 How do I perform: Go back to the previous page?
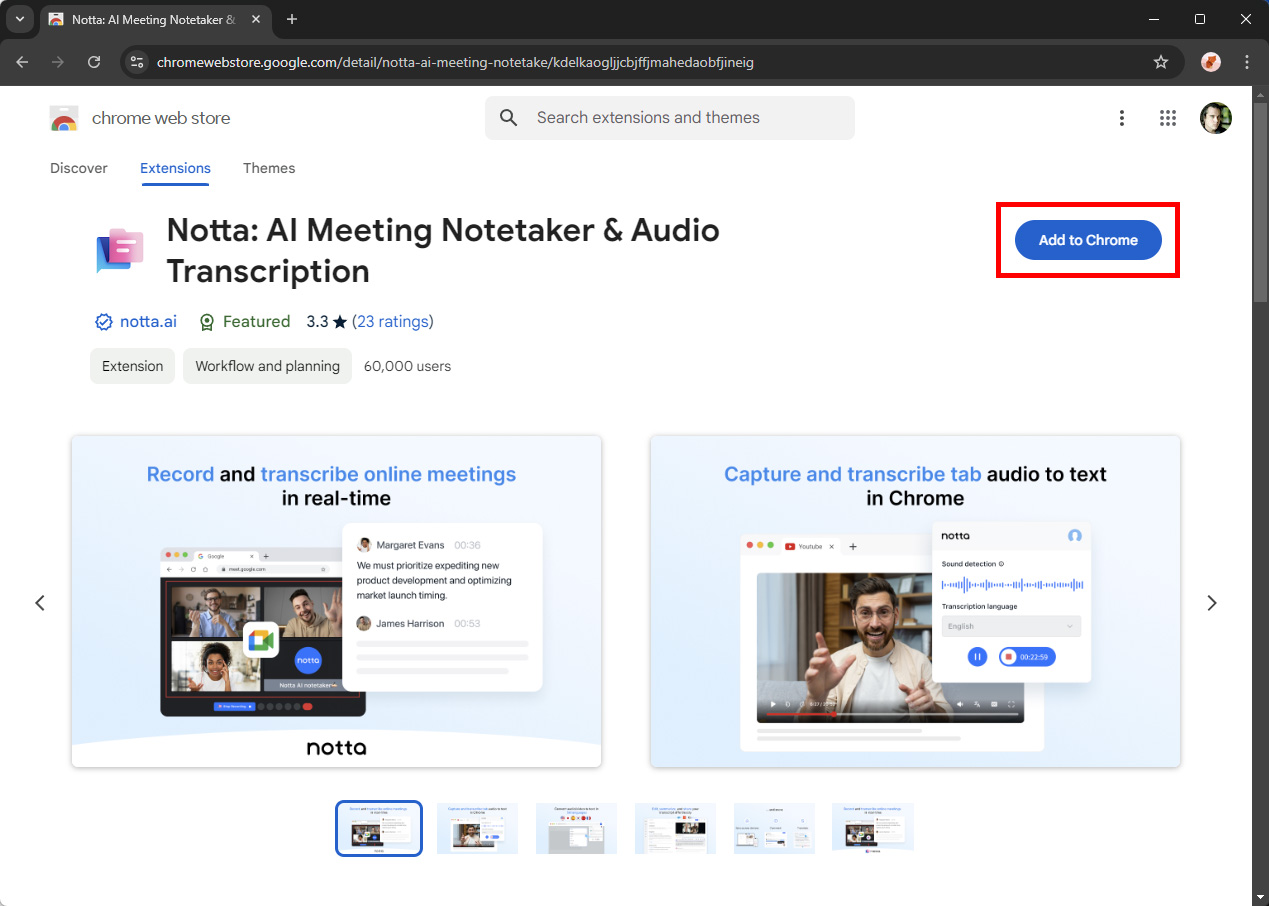coord(22,62)
